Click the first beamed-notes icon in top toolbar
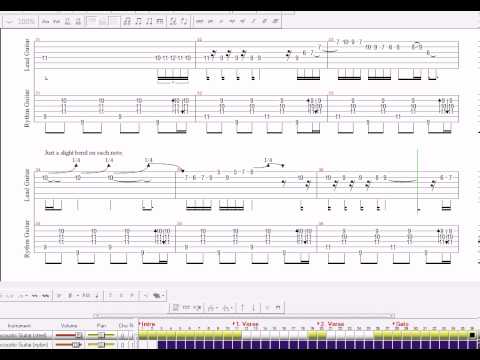 tap(127, 21)
